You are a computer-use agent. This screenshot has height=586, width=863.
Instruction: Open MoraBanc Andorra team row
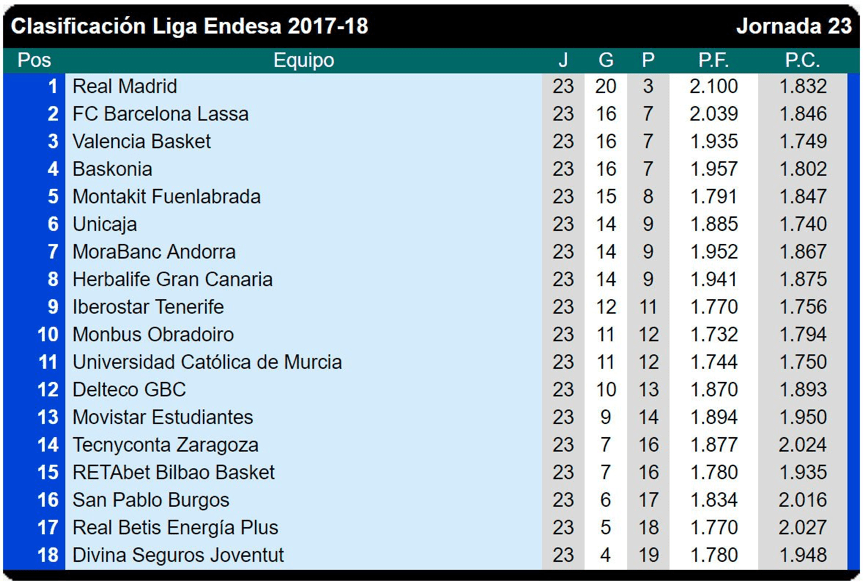pos(154,252)
